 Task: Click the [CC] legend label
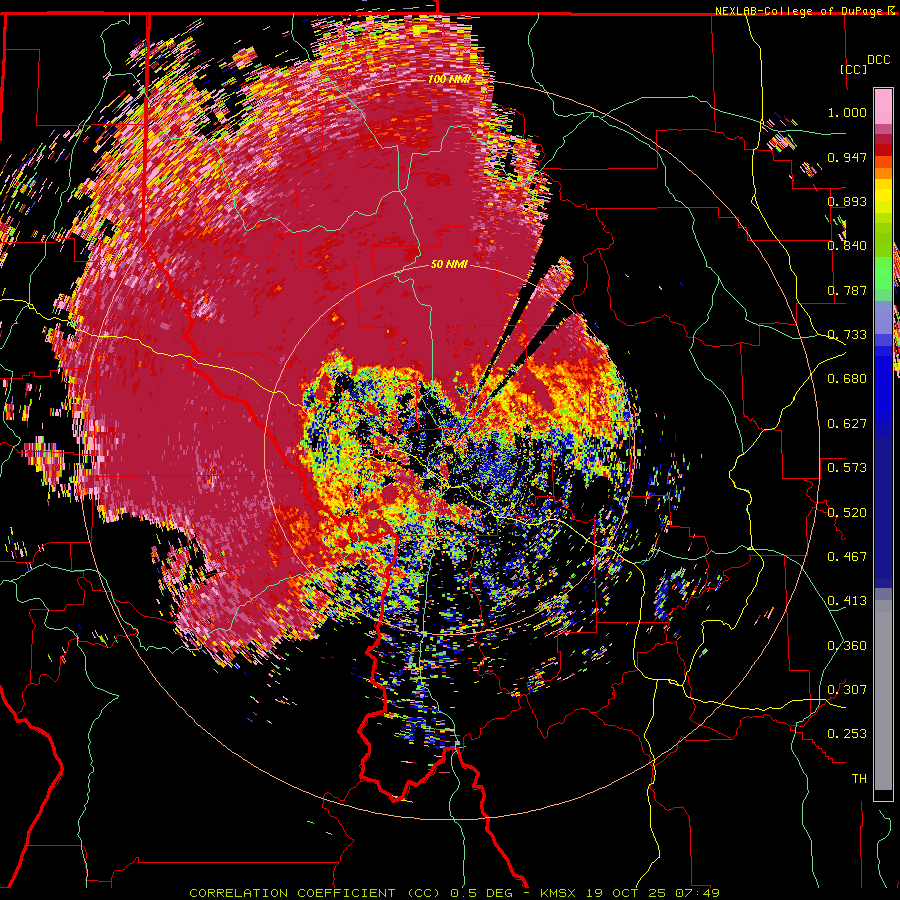(853, 69)
